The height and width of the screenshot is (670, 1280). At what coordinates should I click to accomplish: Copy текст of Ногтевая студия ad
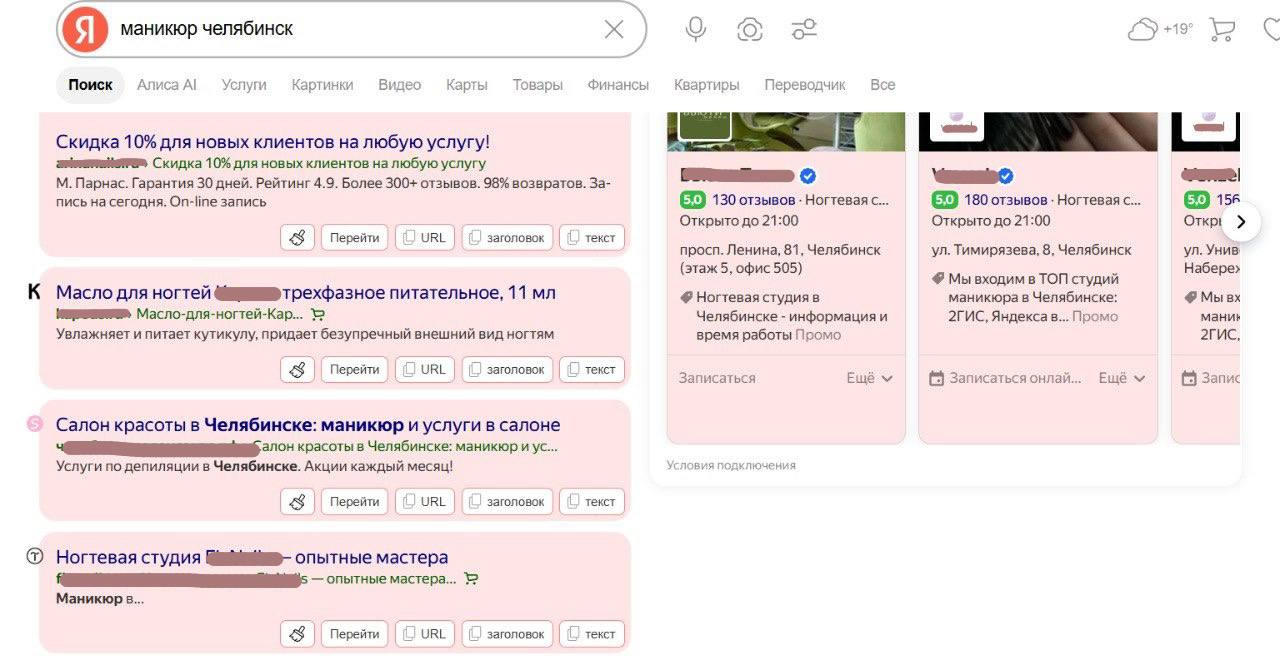(592, 633)
